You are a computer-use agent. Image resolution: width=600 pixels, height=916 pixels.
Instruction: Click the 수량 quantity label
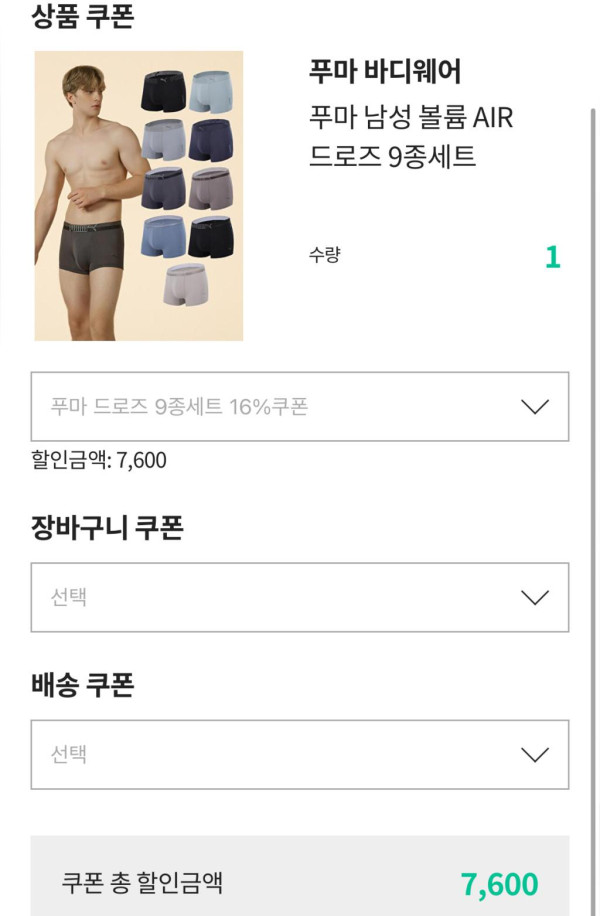point(324,255)
